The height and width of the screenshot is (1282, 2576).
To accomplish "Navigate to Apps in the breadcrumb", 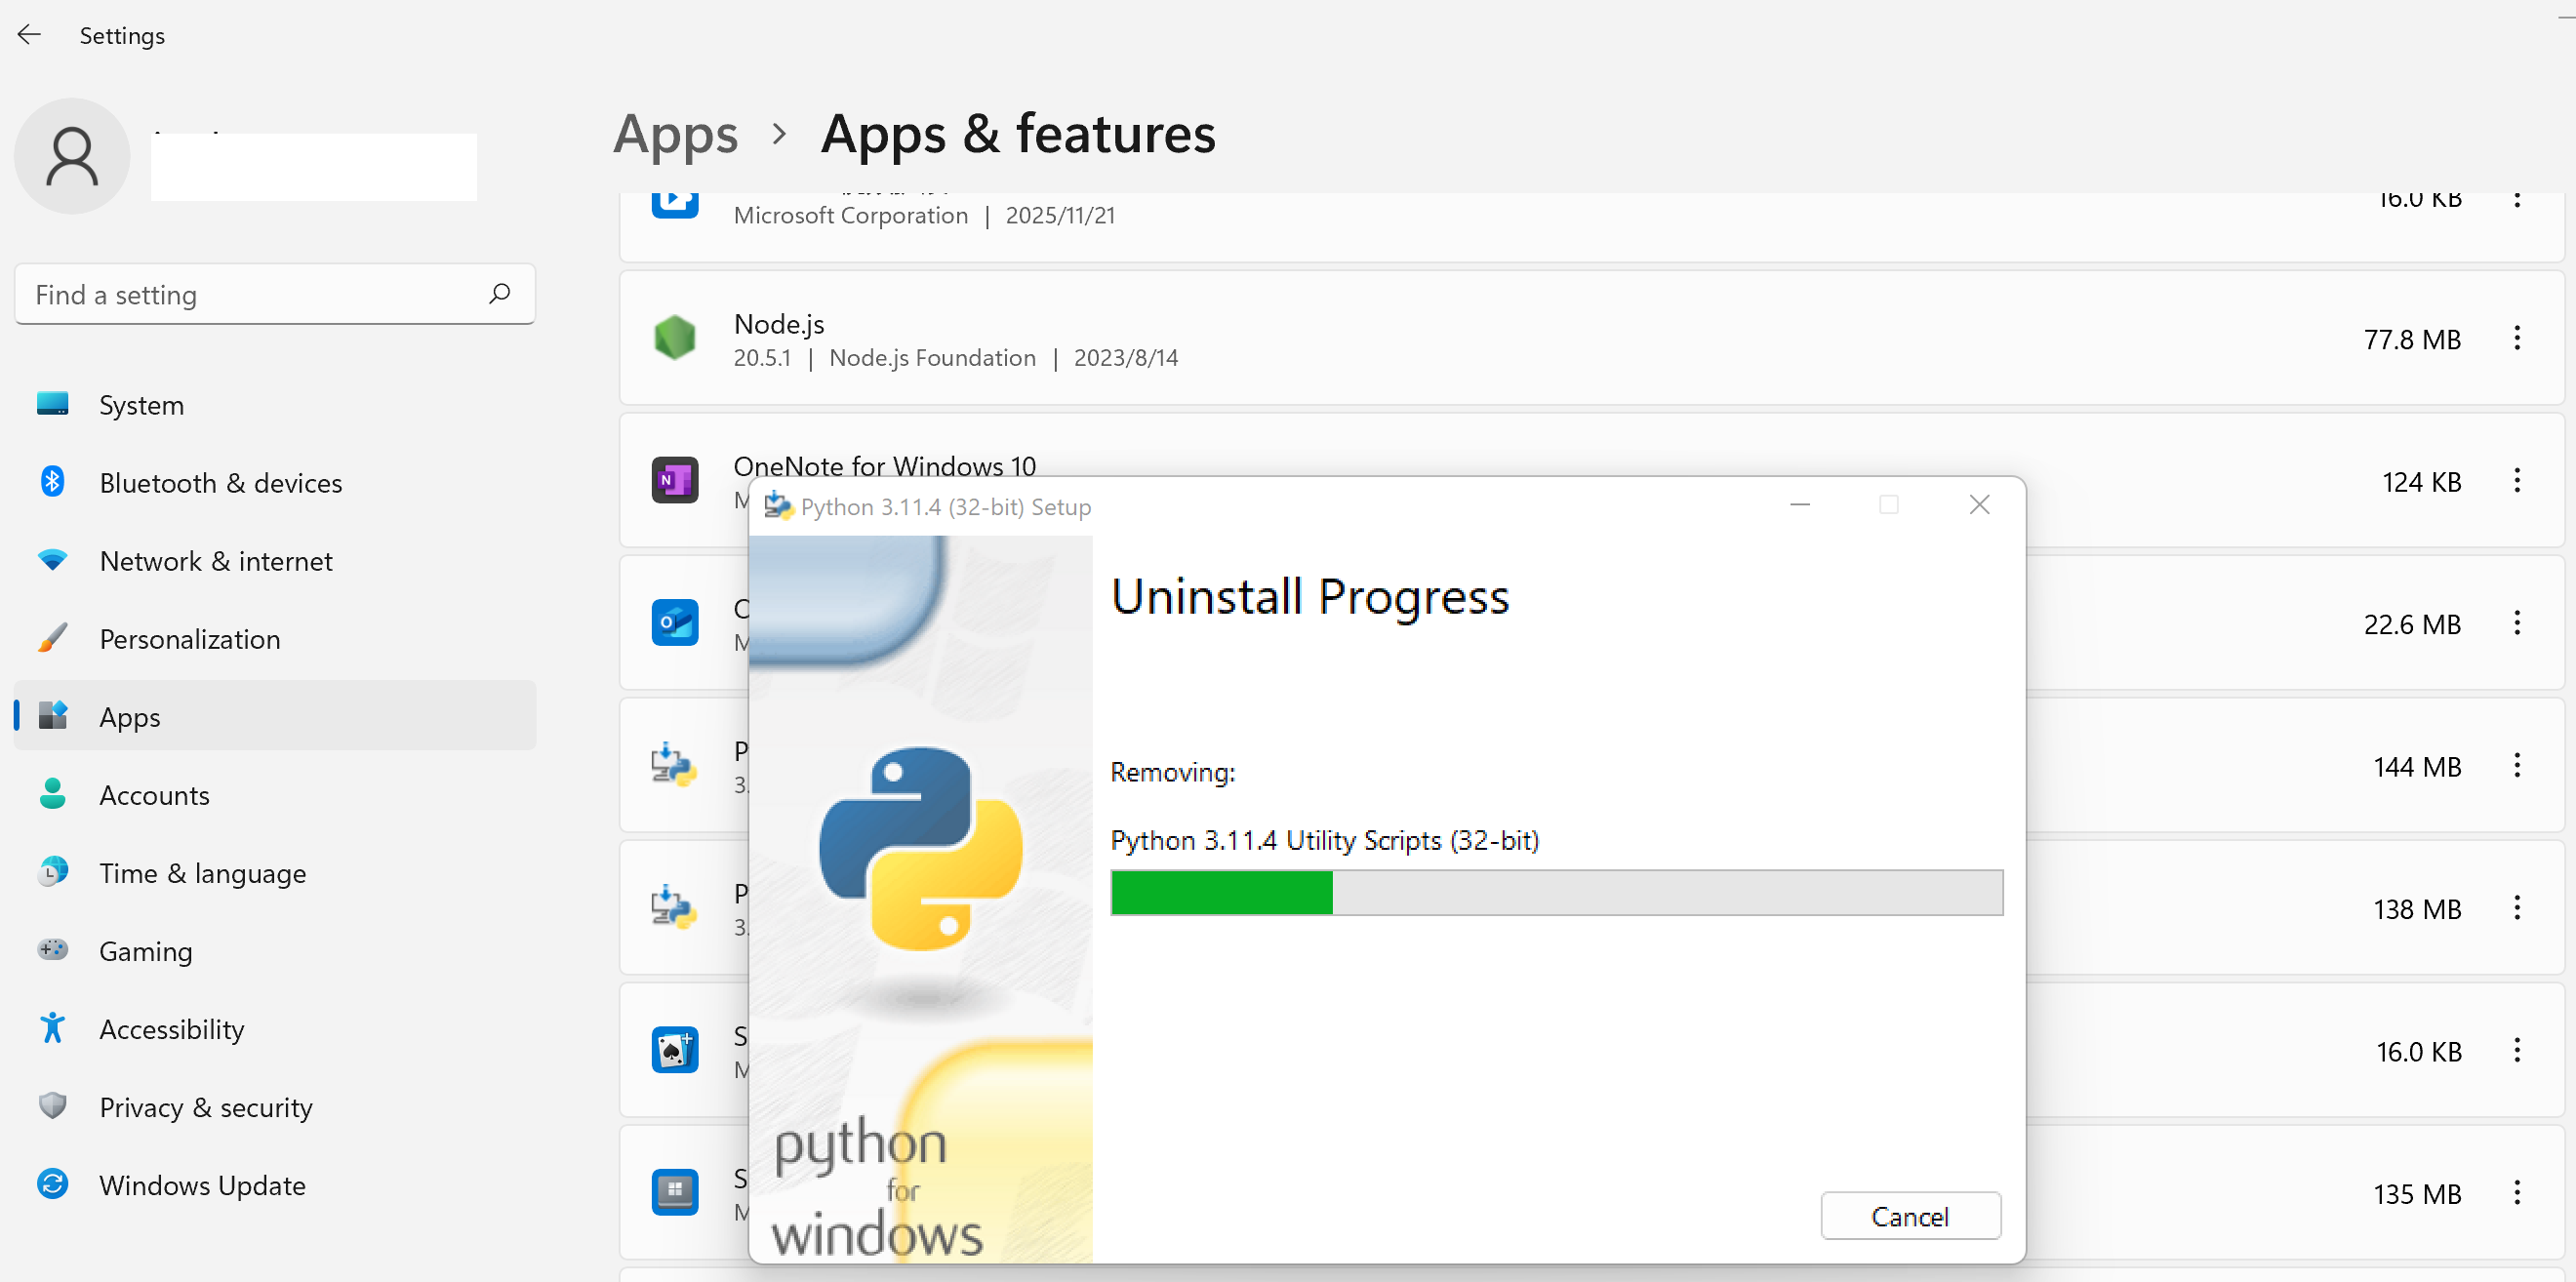I will point(676,135).
